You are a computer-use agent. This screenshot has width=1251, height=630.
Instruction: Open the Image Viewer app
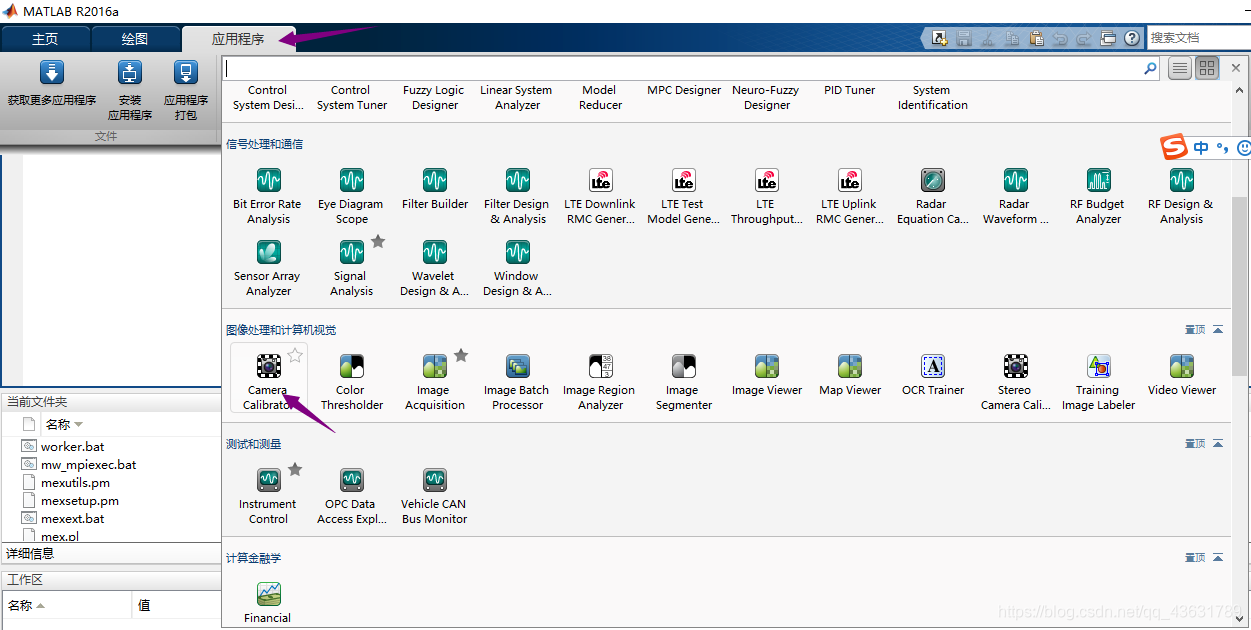(x=767, y=373)
